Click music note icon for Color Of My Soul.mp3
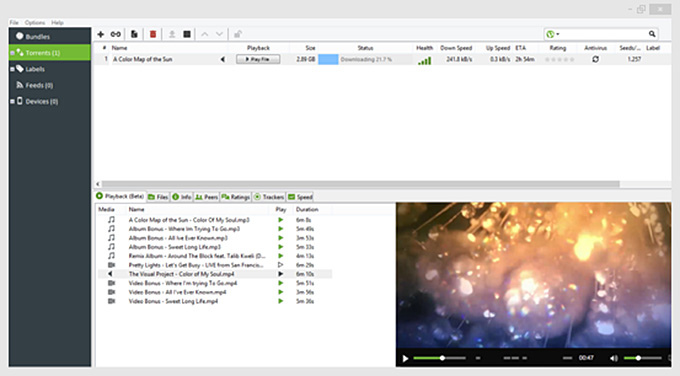 pyautogui.click(x=111, y=220)
